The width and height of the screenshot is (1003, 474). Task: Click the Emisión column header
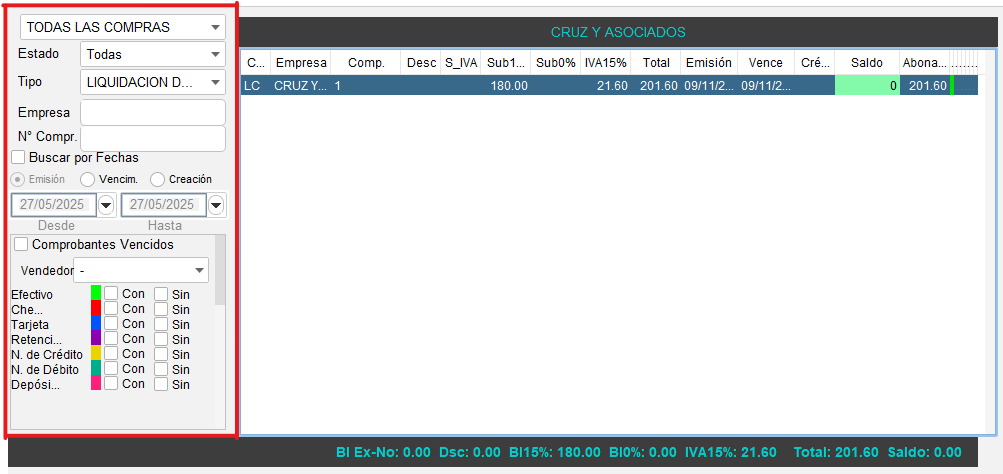[x=708, y=62]
